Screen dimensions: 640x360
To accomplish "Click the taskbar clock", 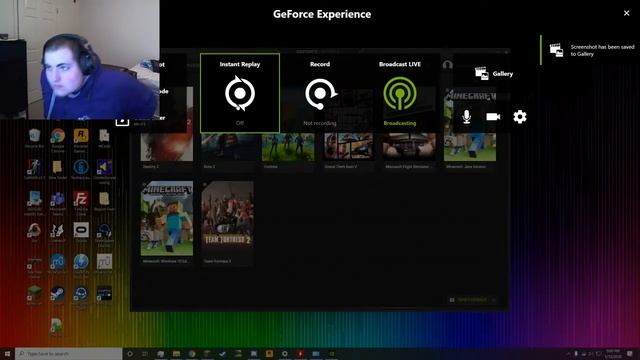I will (612, 353).
